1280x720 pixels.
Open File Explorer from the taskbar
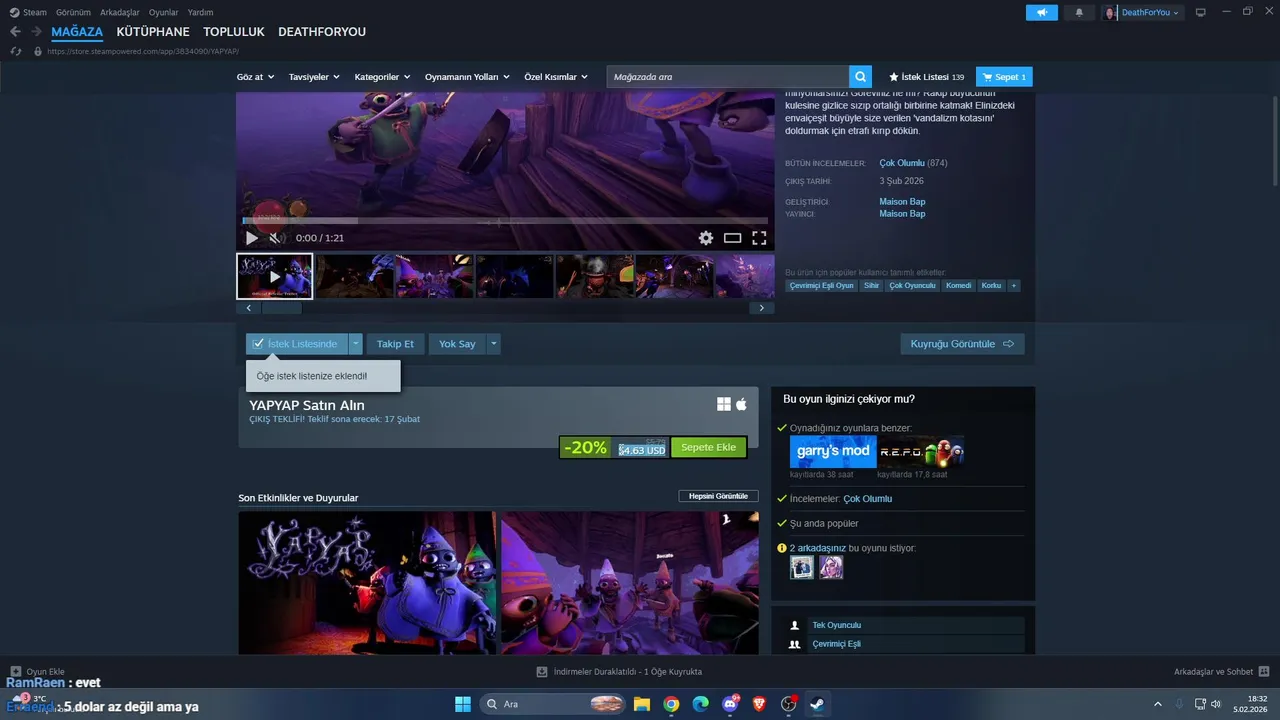point(641,704)
